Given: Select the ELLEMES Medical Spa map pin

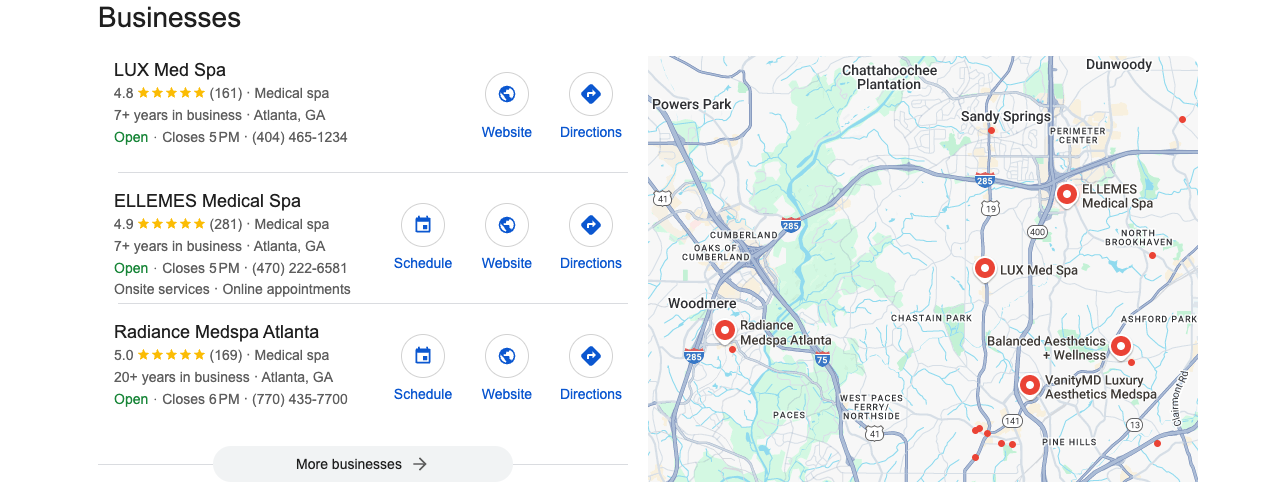Looking at the screenshot, I should (x=1067, y=194).
